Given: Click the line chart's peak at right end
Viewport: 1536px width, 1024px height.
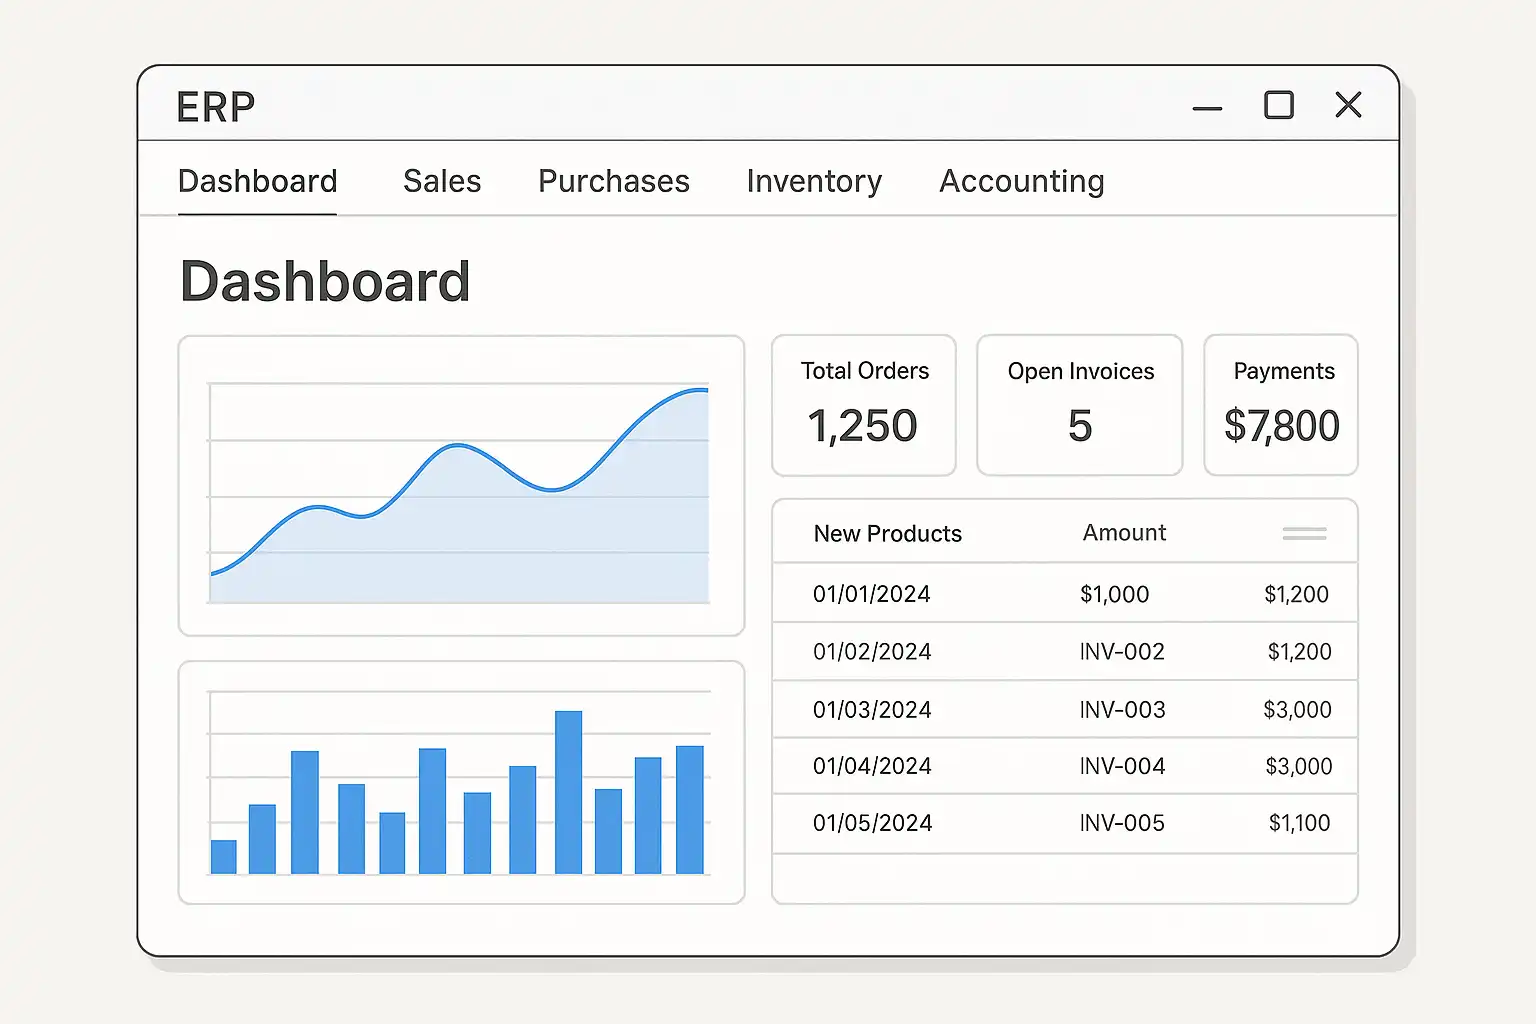Looking at the screenshot, I should [x=698, y=390].
